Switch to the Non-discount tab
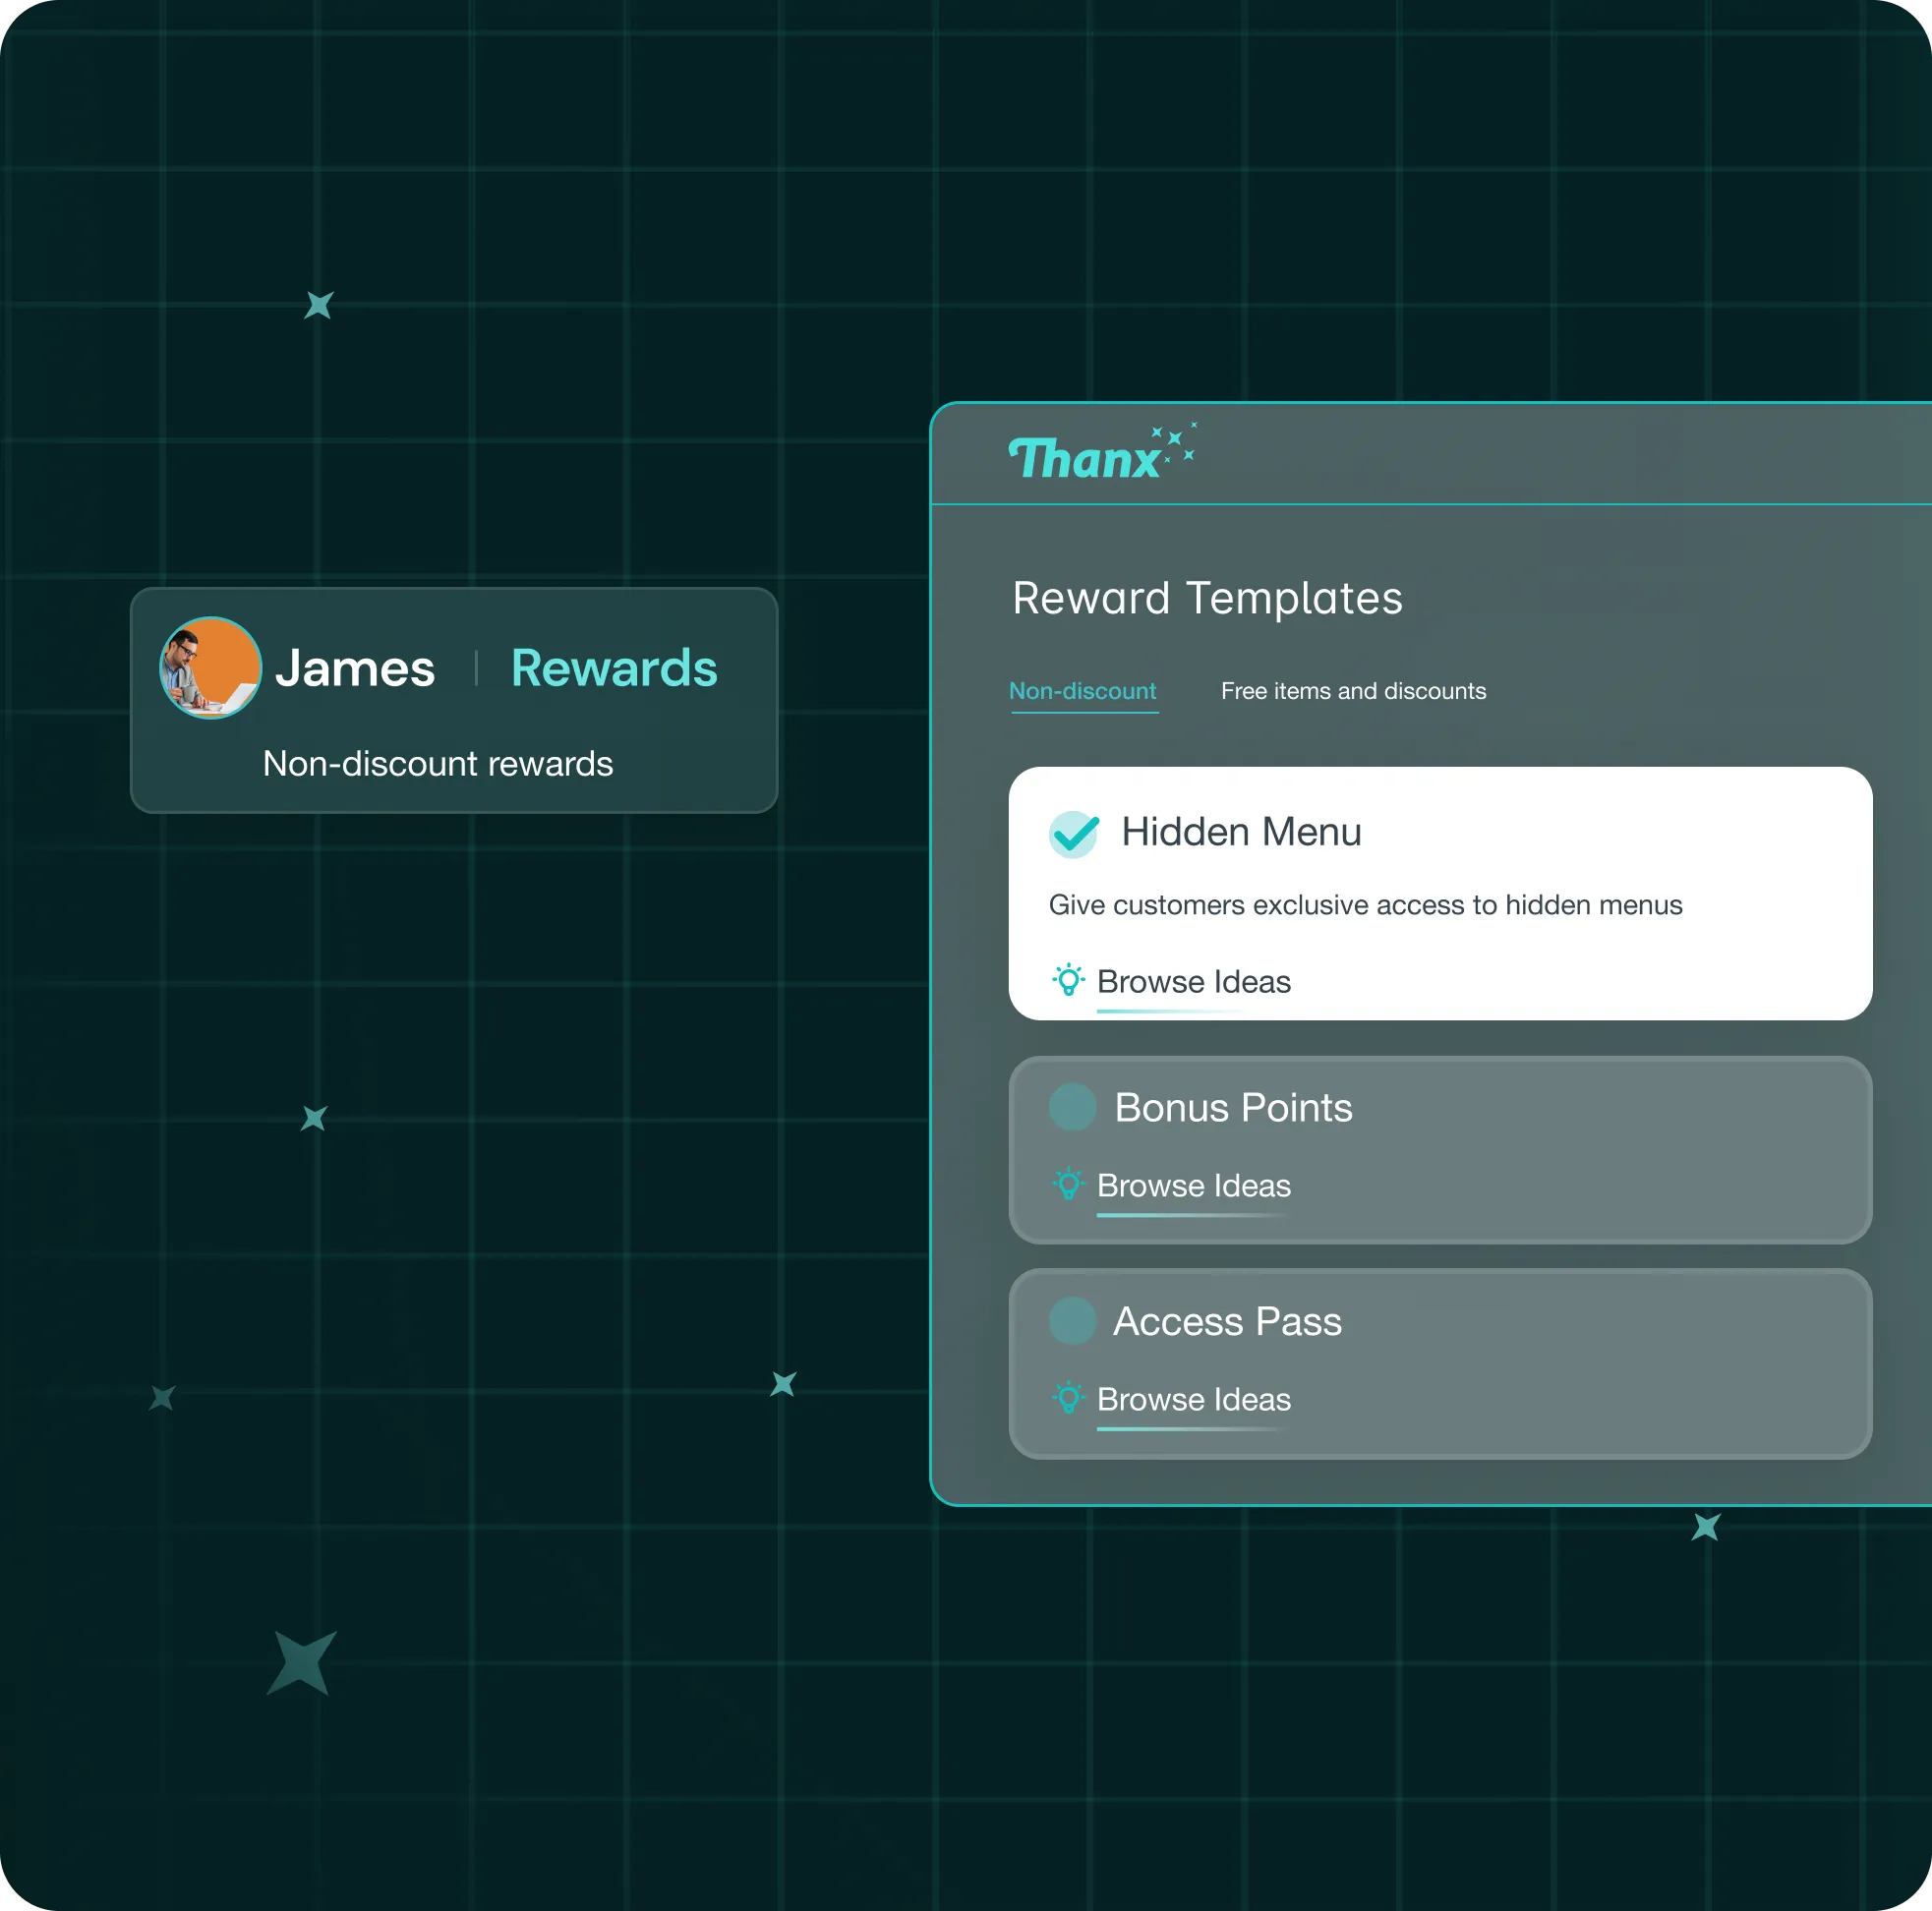Image resolution: width=1932 pixels, height=1911 pixels. click(1082, 691)
